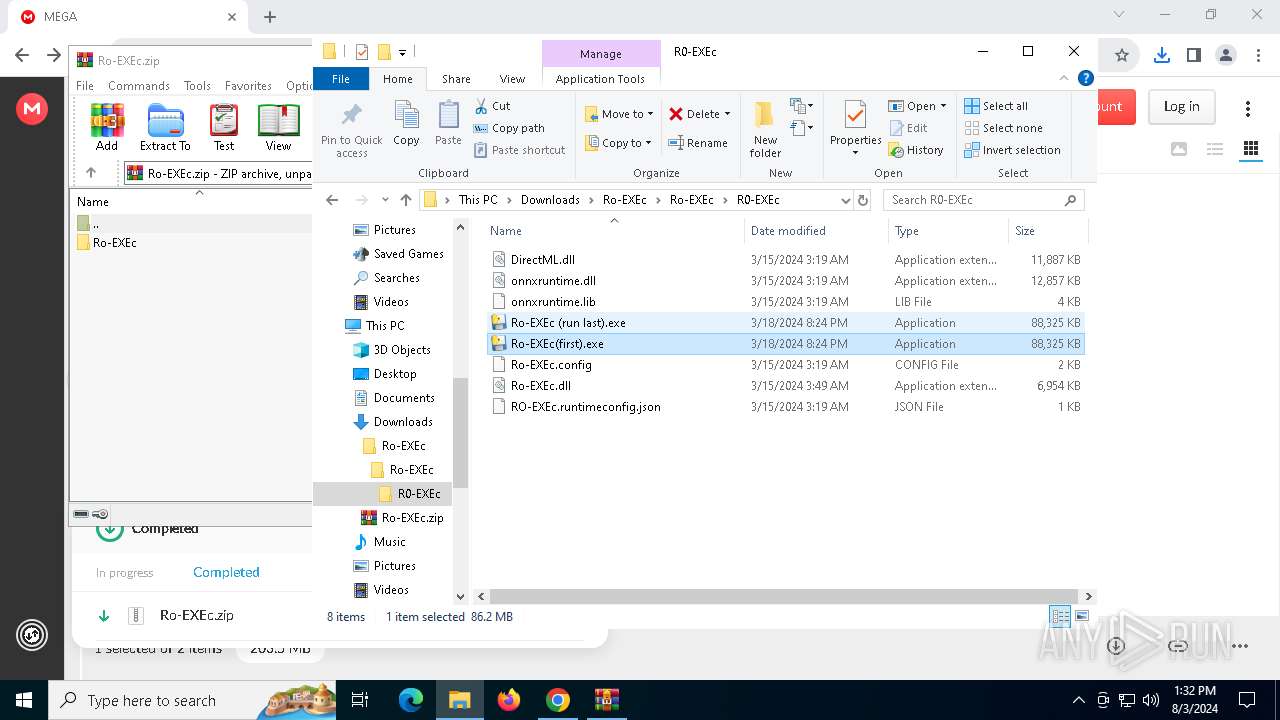Click the Manage contextual tab

click(x=600, y=54)
